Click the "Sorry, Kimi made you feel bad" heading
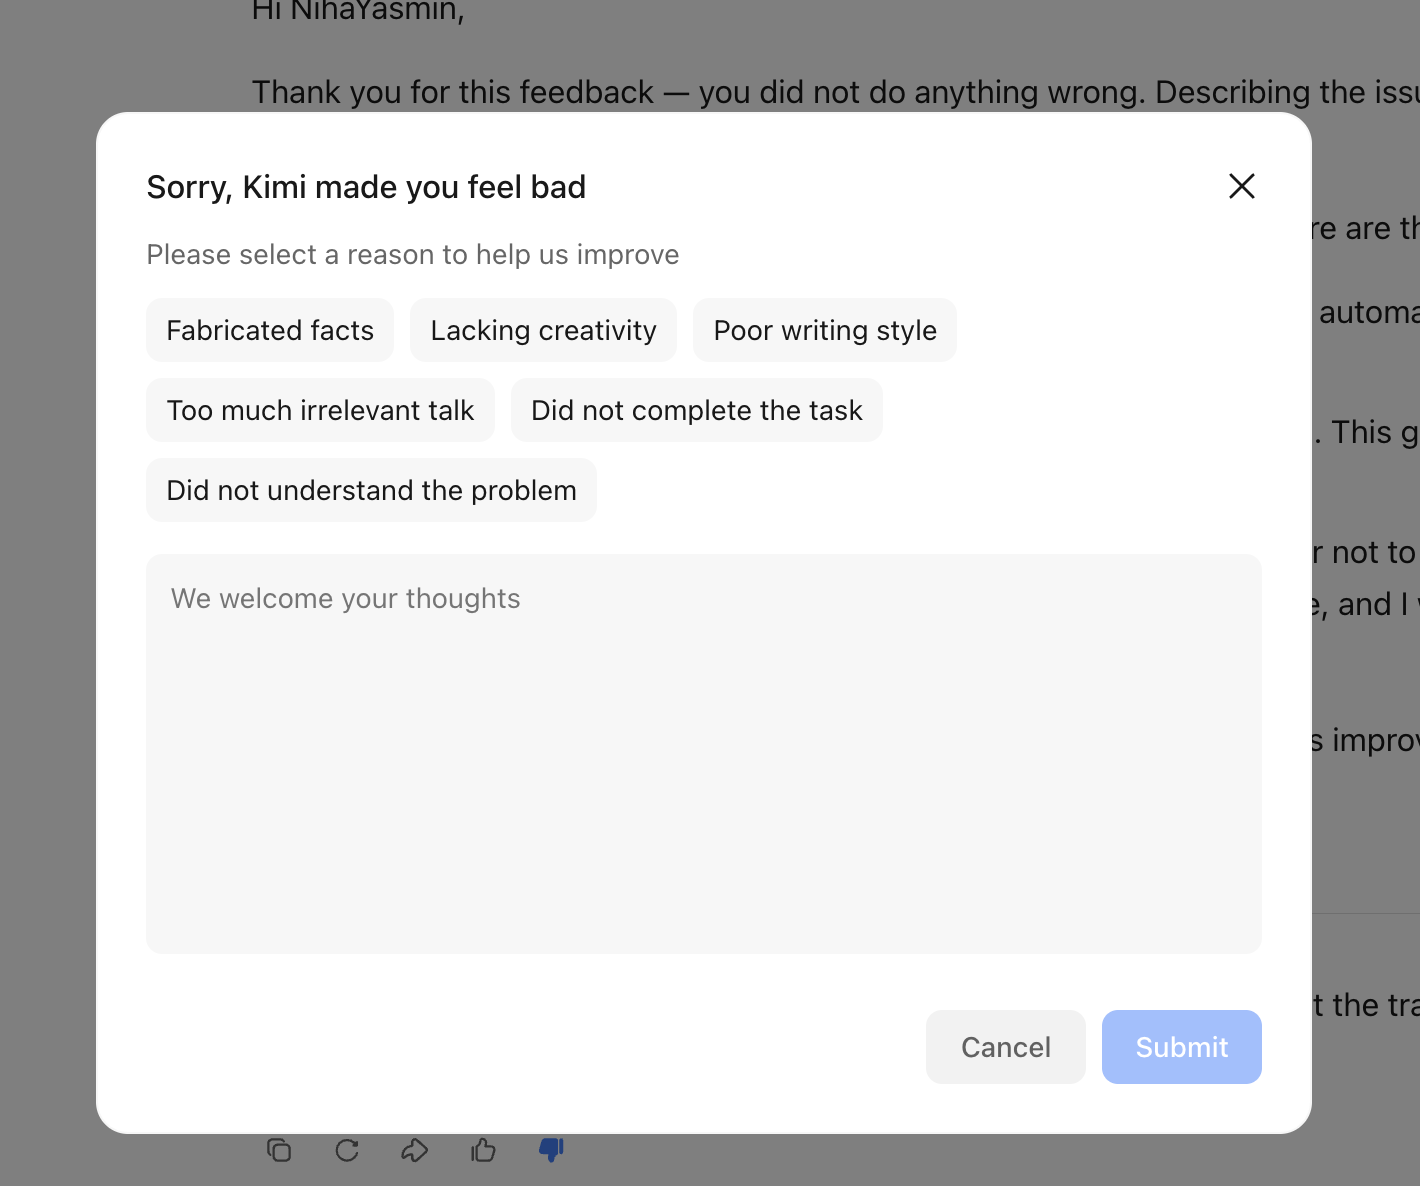The height and width of the screenshot is (1186, 1420). click(366, 187)
